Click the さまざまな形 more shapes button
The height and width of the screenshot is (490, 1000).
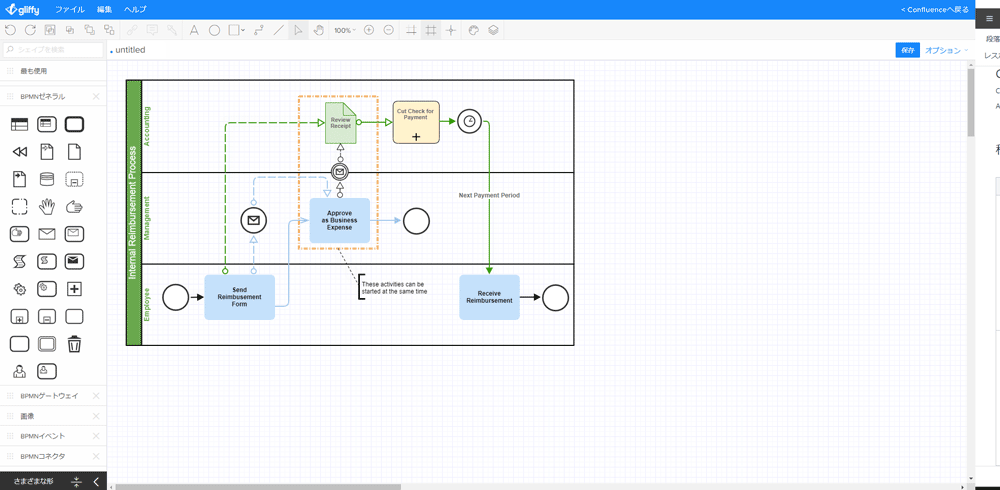click(x=34, y=482)
